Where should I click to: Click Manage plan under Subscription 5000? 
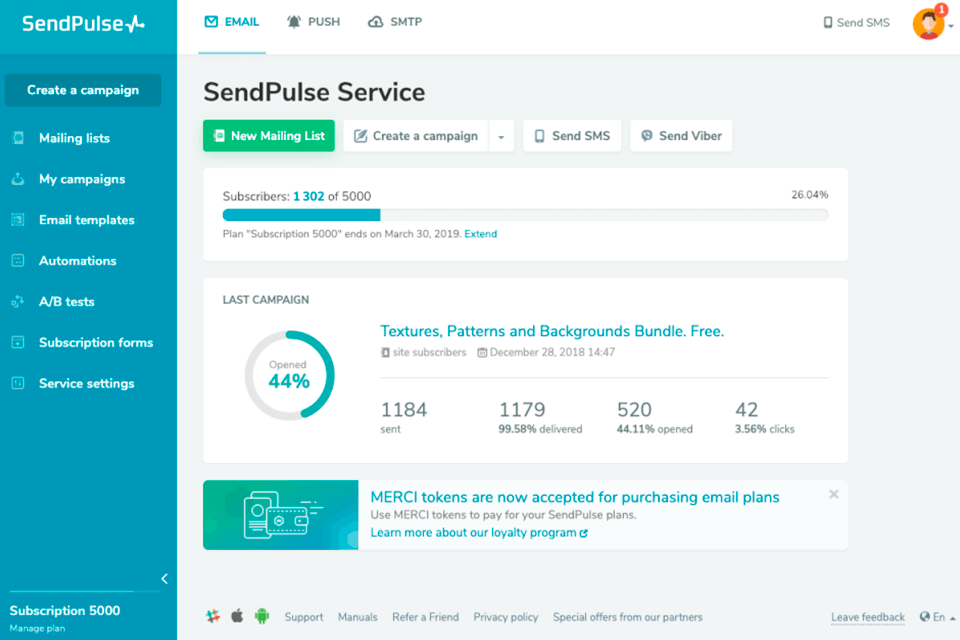pos(37,628)
